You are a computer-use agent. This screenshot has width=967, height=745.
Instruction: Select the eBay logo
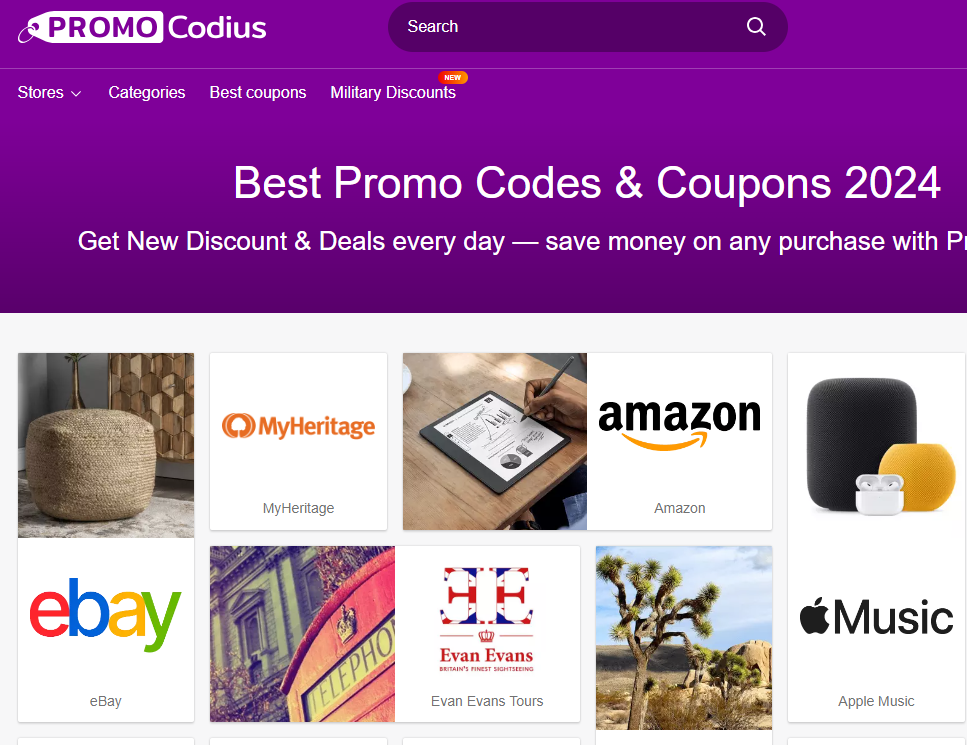[105, 614]
